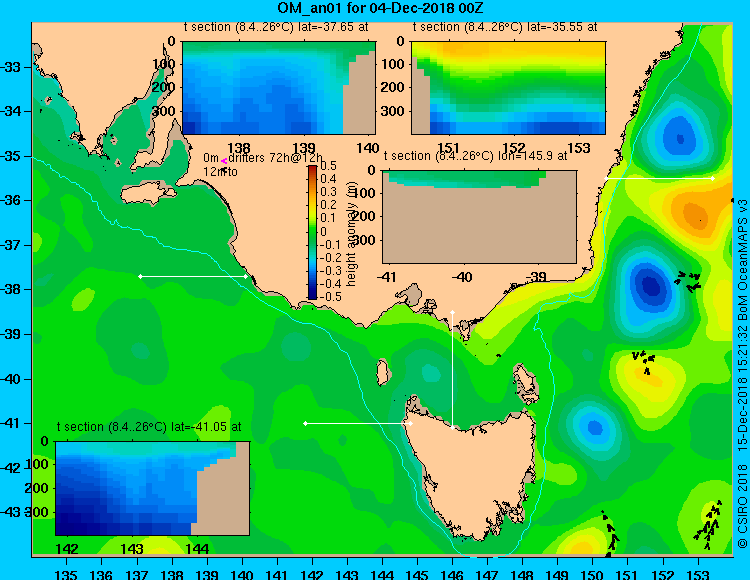The height and width of the screenshot is (580, 750).
Task: Select the white section line off the NSW coast
Action: [x=659, y=178]
